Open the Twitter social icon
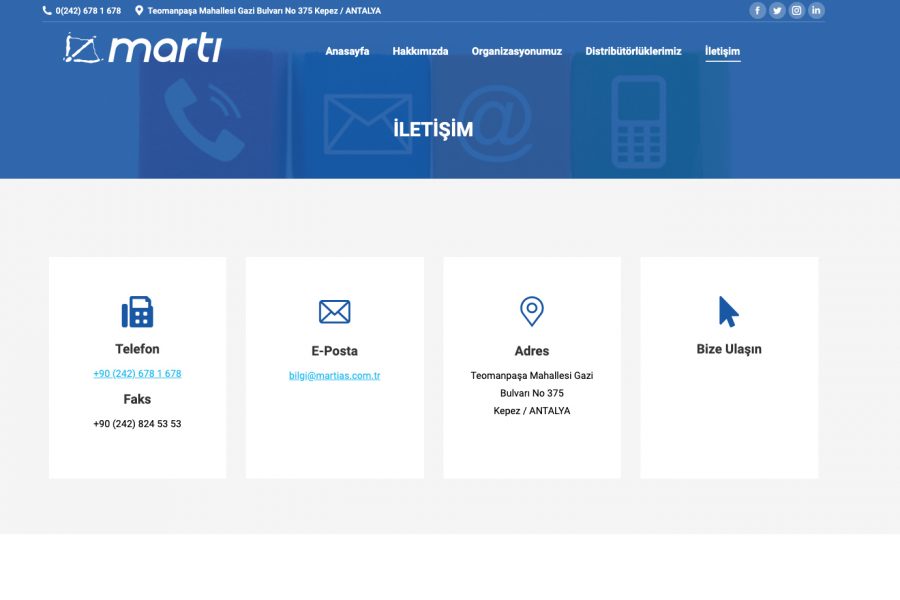Screen dimensions: 900x600 click(777, 11)
